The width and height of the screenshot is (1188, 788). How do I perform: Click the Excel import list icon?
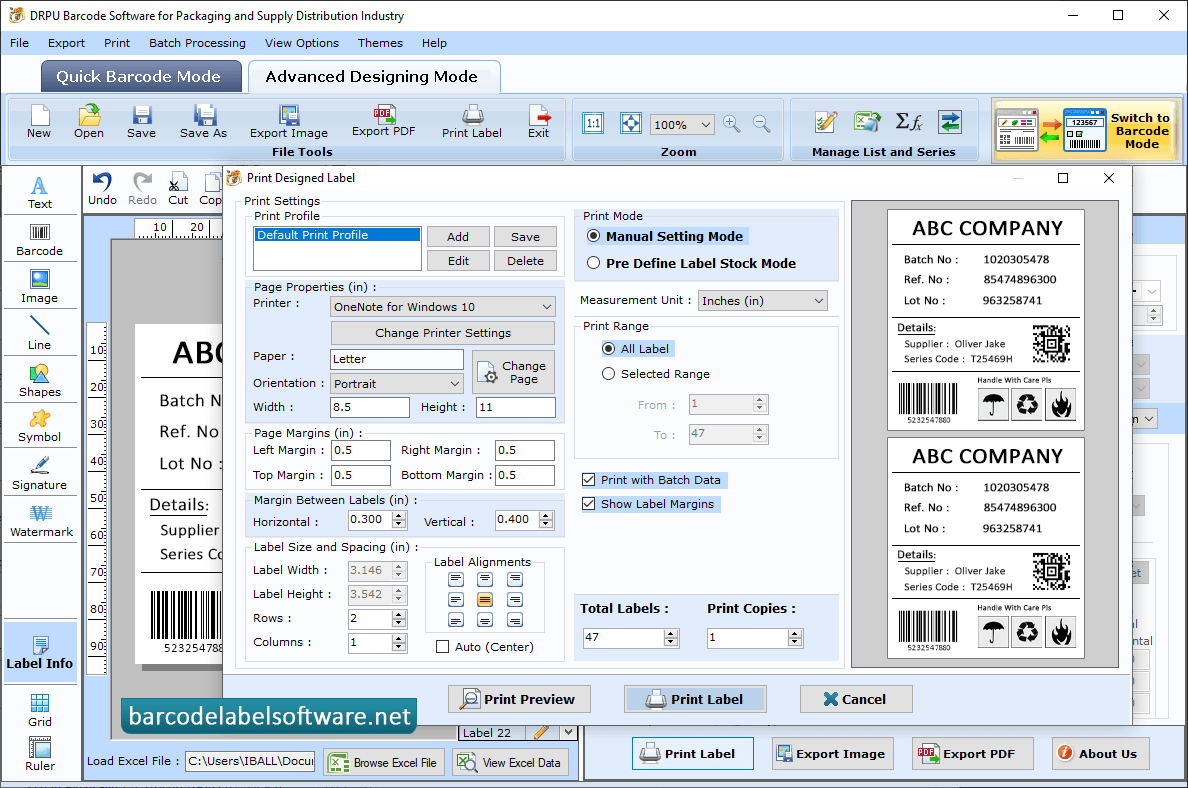(x=867, y=122)
